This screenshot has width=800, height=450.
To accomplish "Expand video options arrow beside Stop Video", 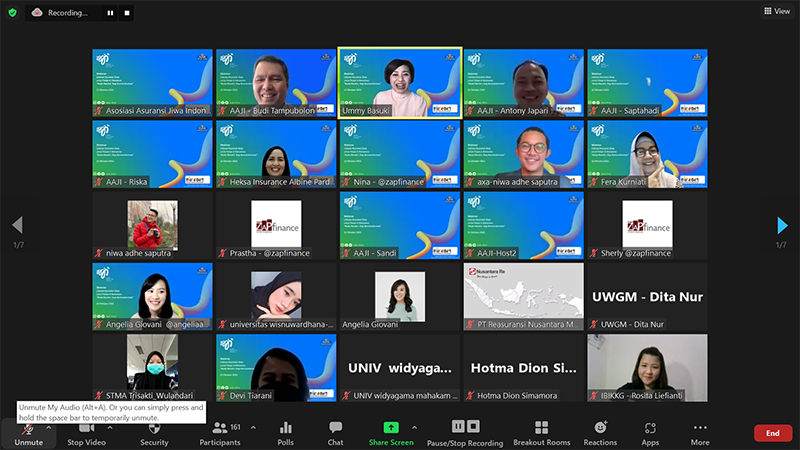I will pyautogui.click(x=110, y=428).
